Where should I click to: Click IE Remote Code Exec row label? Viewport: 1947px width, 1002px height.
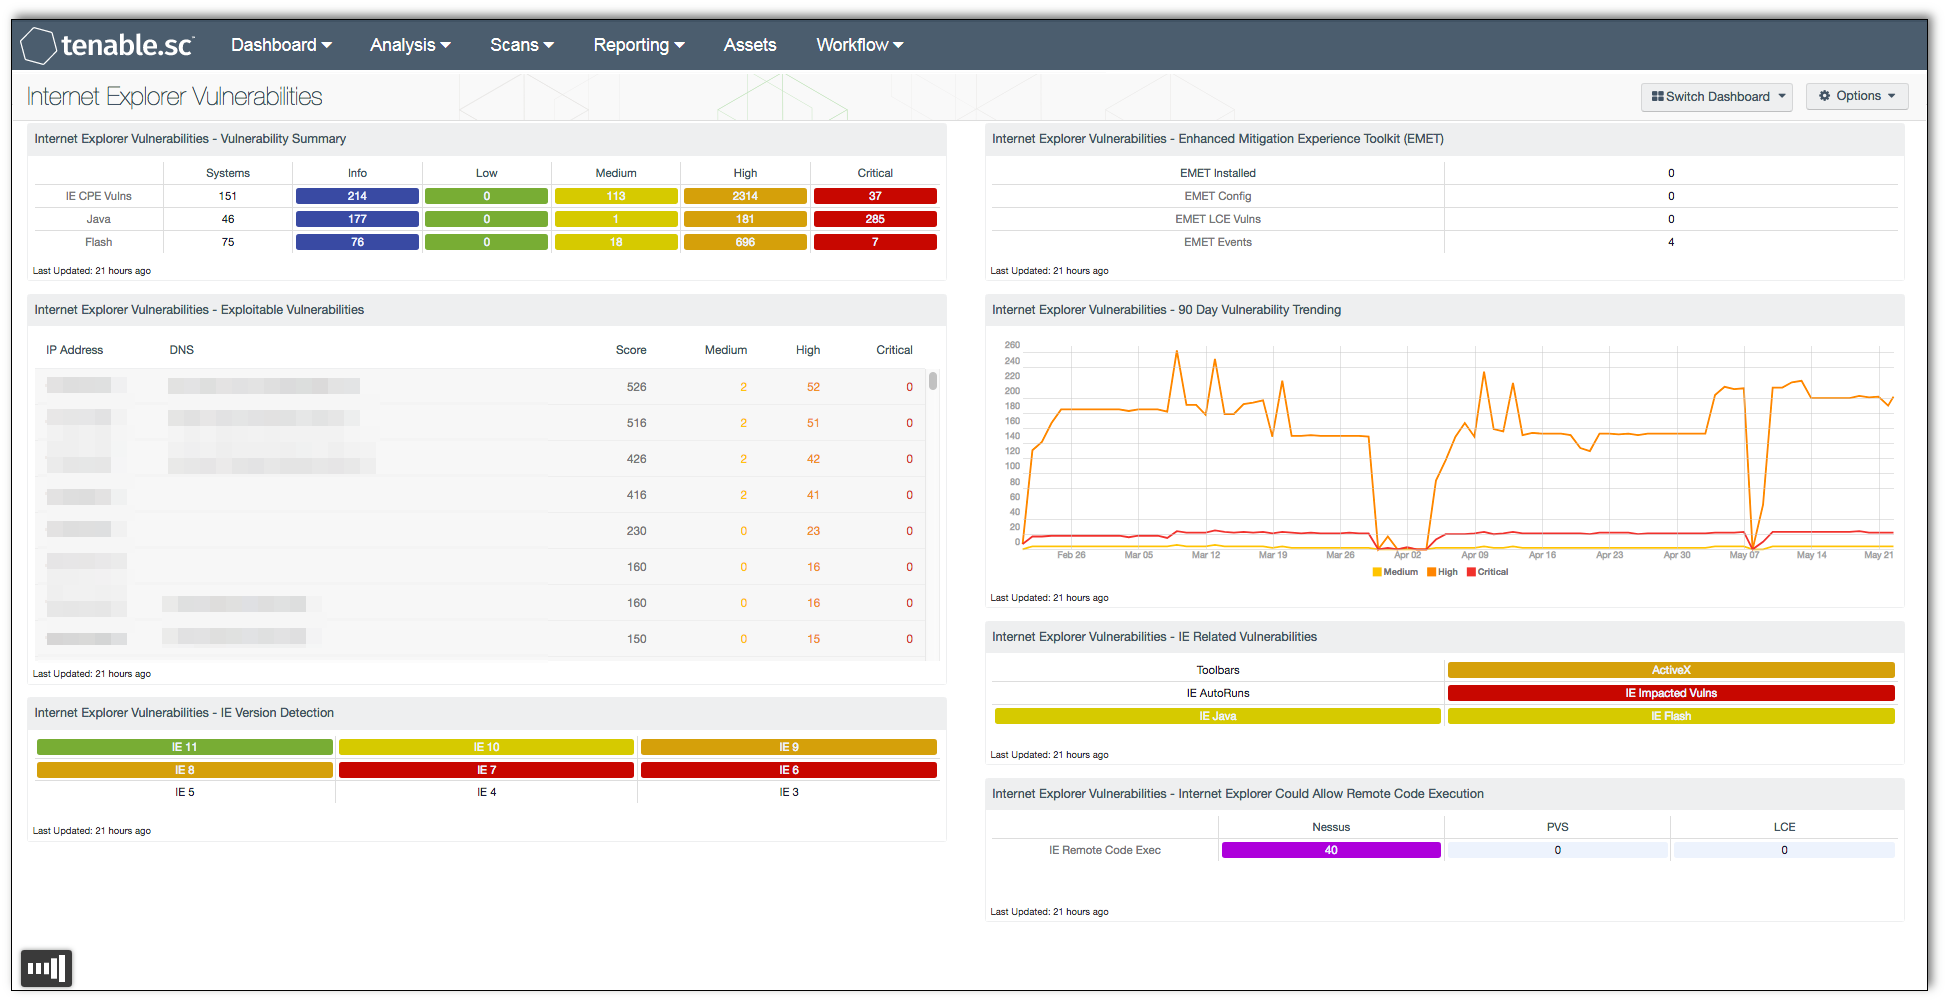pos(1105,850)
